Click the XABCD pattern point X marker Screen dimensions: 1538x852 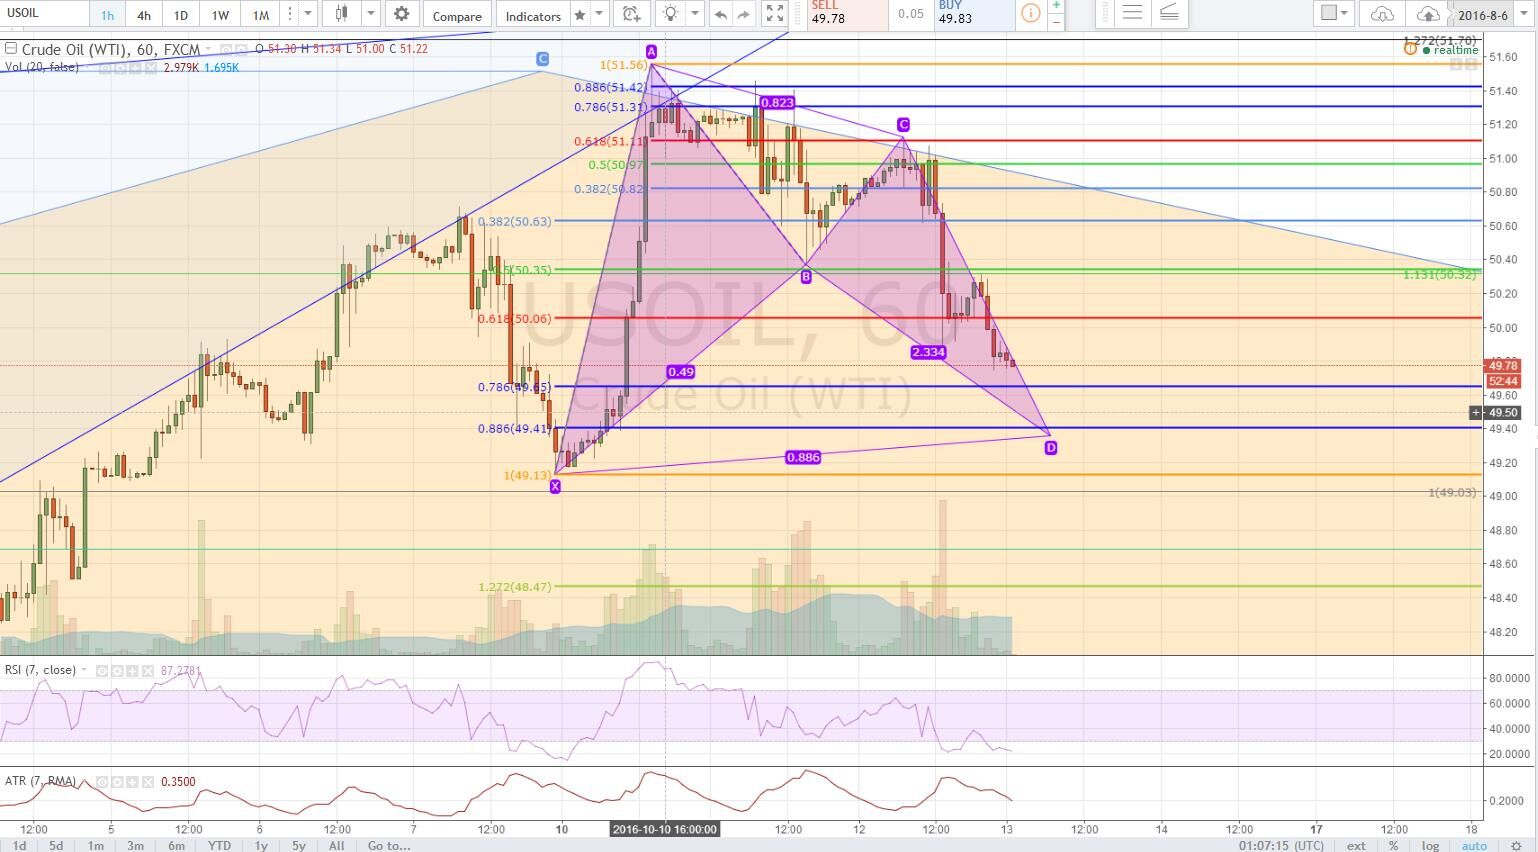(555, 486)
